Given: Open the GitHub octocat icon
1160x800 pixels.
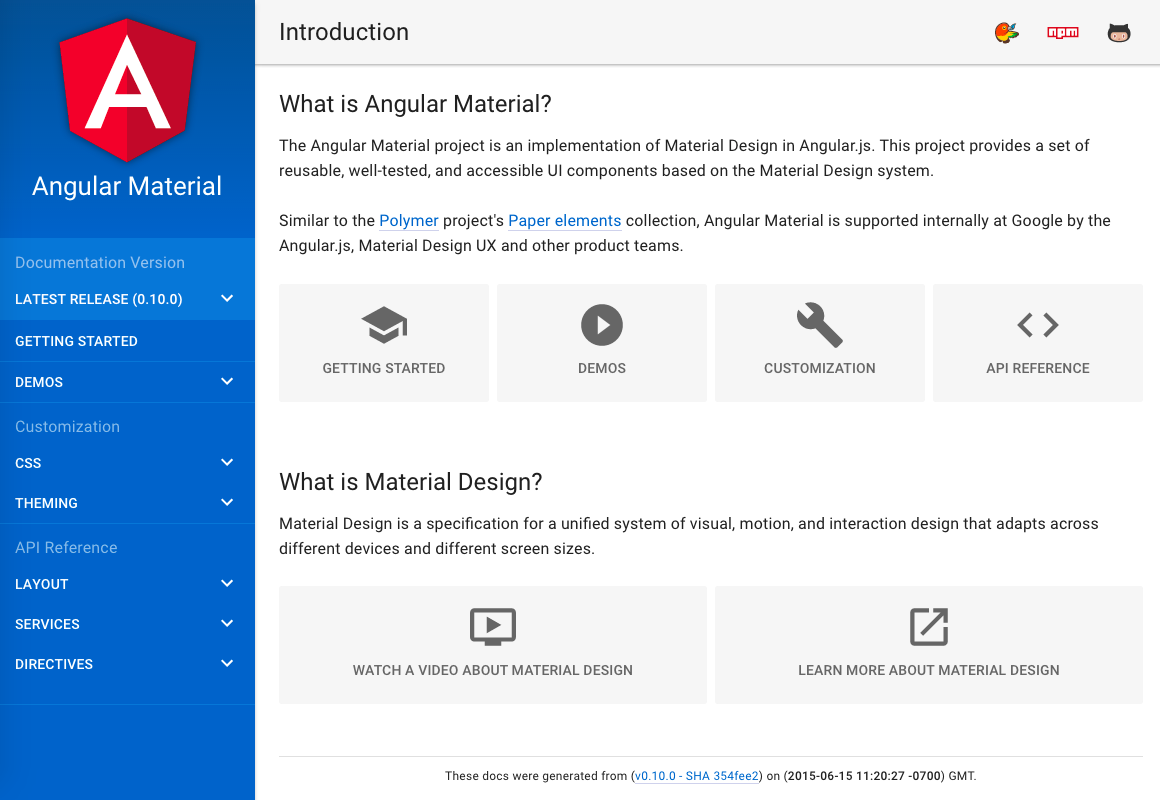Looking at the screenshot, I should pos(1119,33).
